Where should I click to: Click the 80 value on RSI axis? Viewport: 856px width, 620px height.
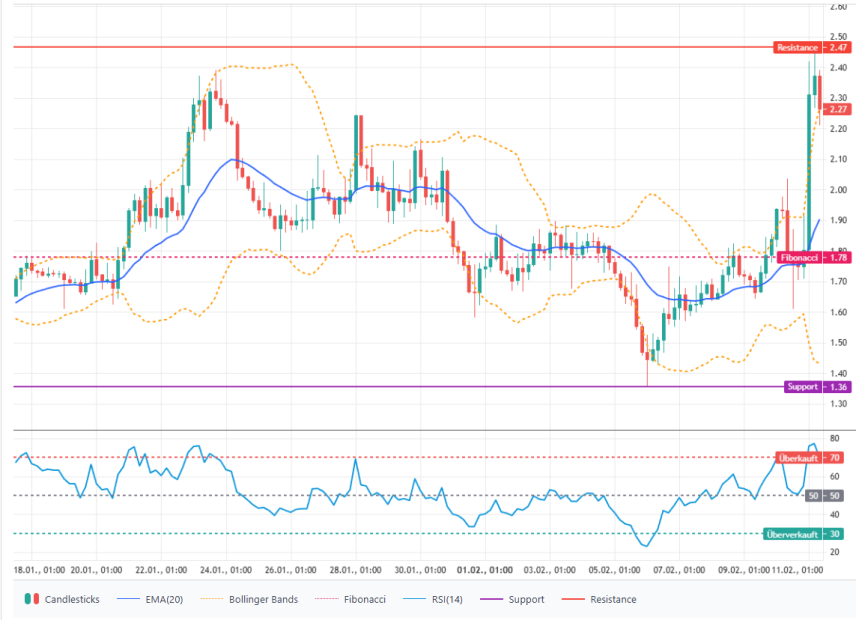834,438
